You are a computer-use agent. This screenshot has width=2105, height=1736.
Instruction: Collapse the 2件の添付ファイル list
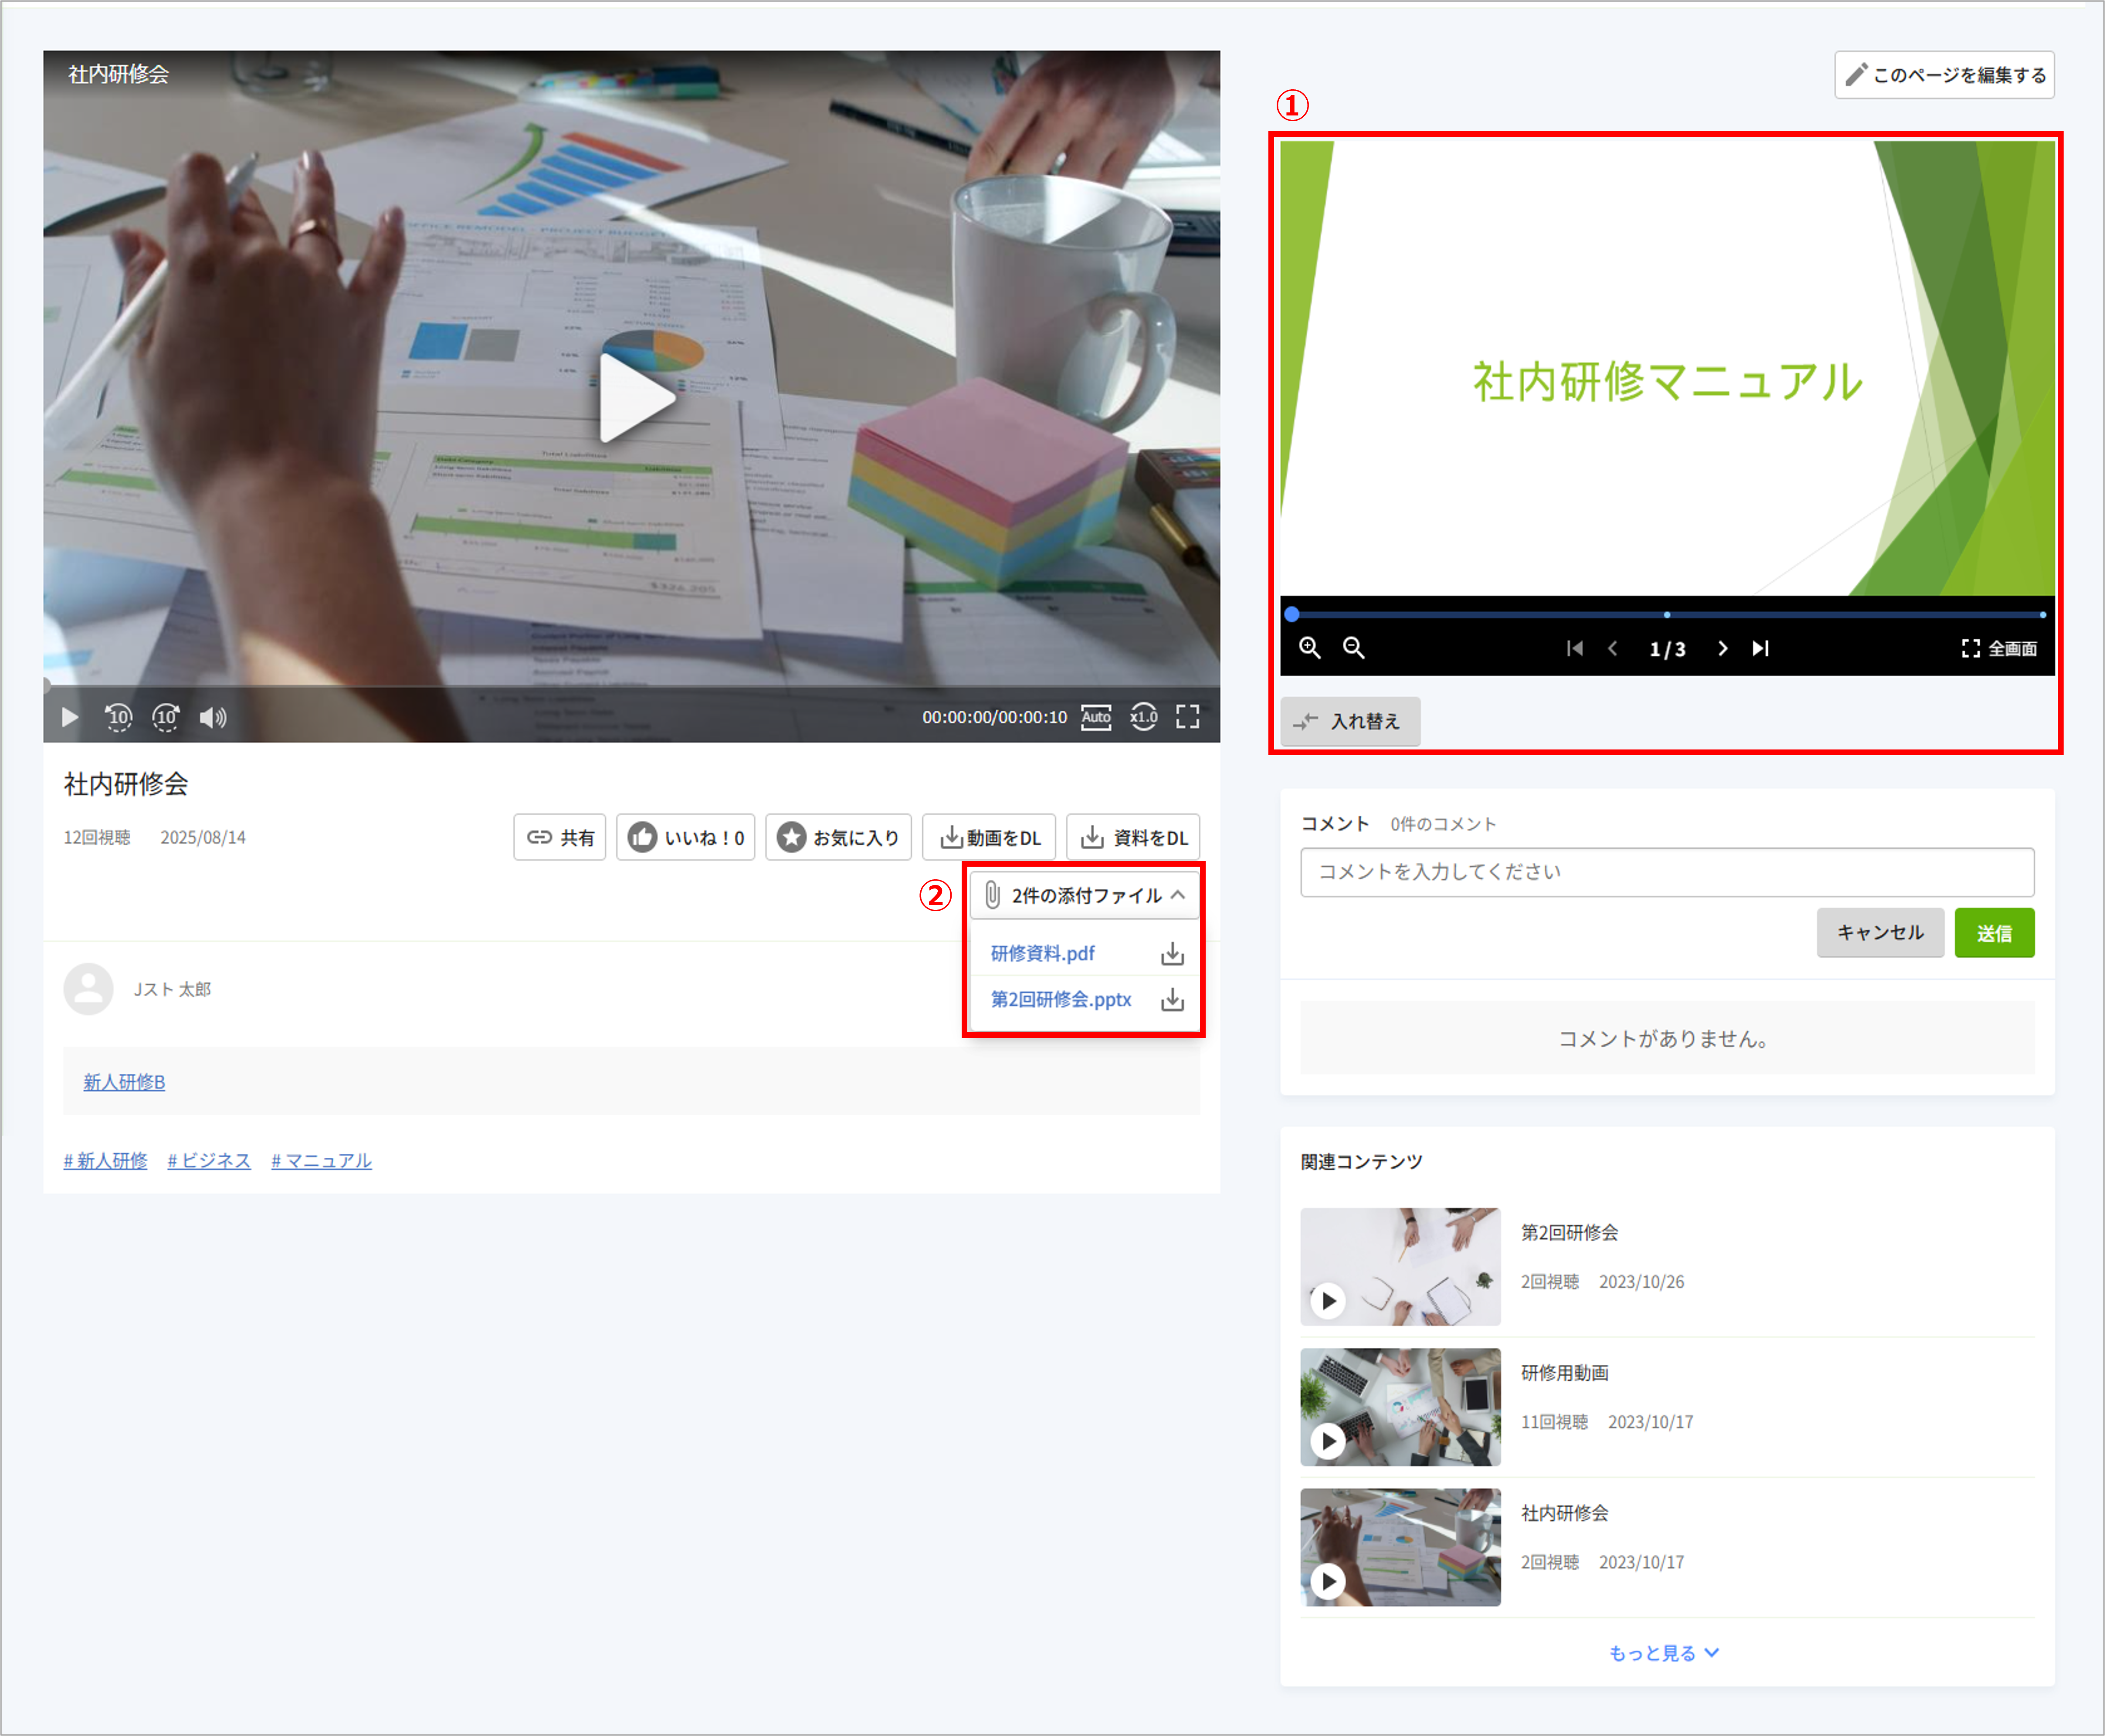point(1085,895)
